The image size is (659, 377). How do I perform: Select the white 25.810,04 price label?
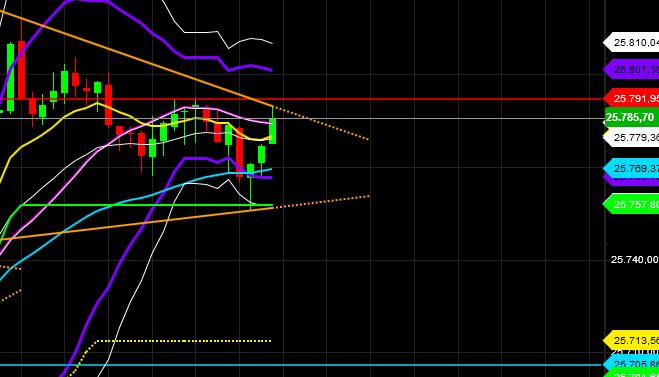(x=631, y=42)
